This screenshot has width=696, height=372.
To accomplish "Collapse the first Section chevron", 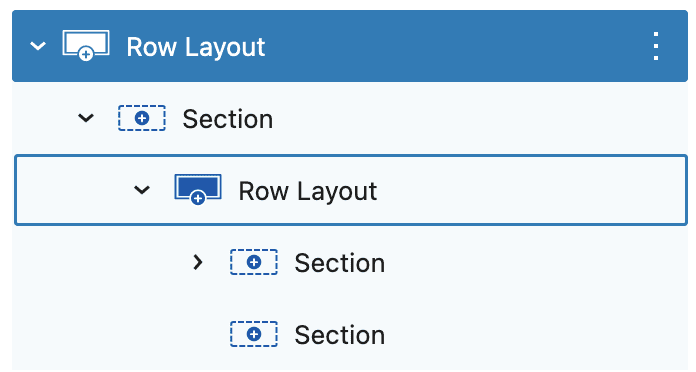I will (x=86, y=118).
